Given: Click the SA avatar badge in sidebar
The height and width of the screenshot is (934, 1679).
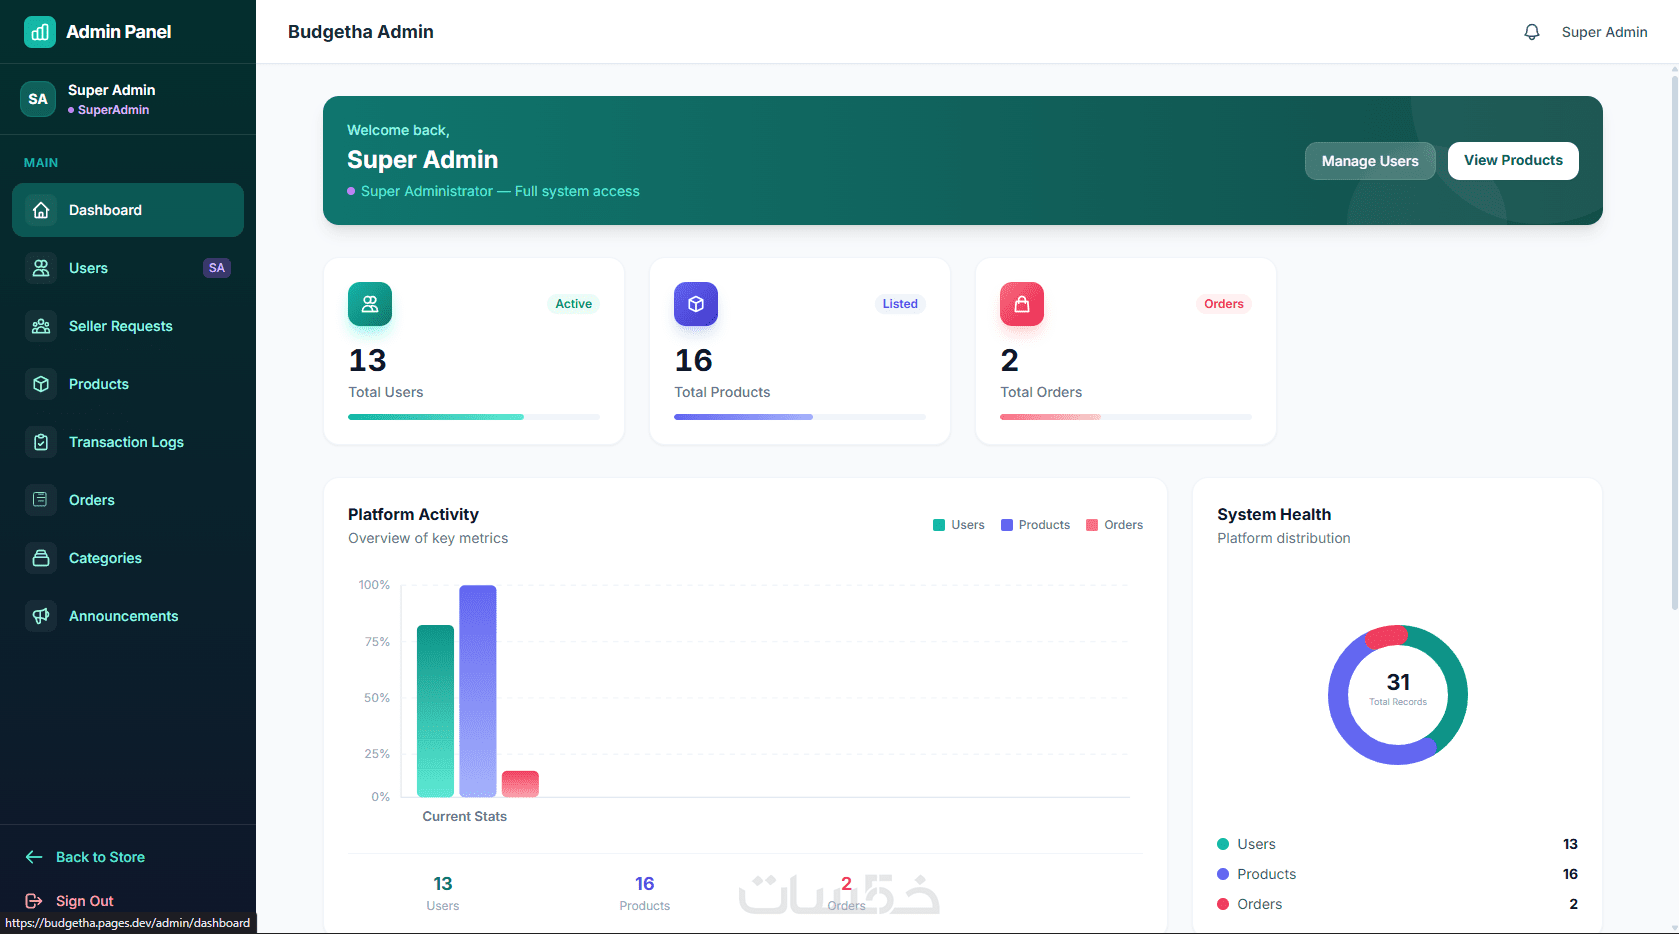Looking at the screenshot, I should pyautogui.click(x=38, y=99).
